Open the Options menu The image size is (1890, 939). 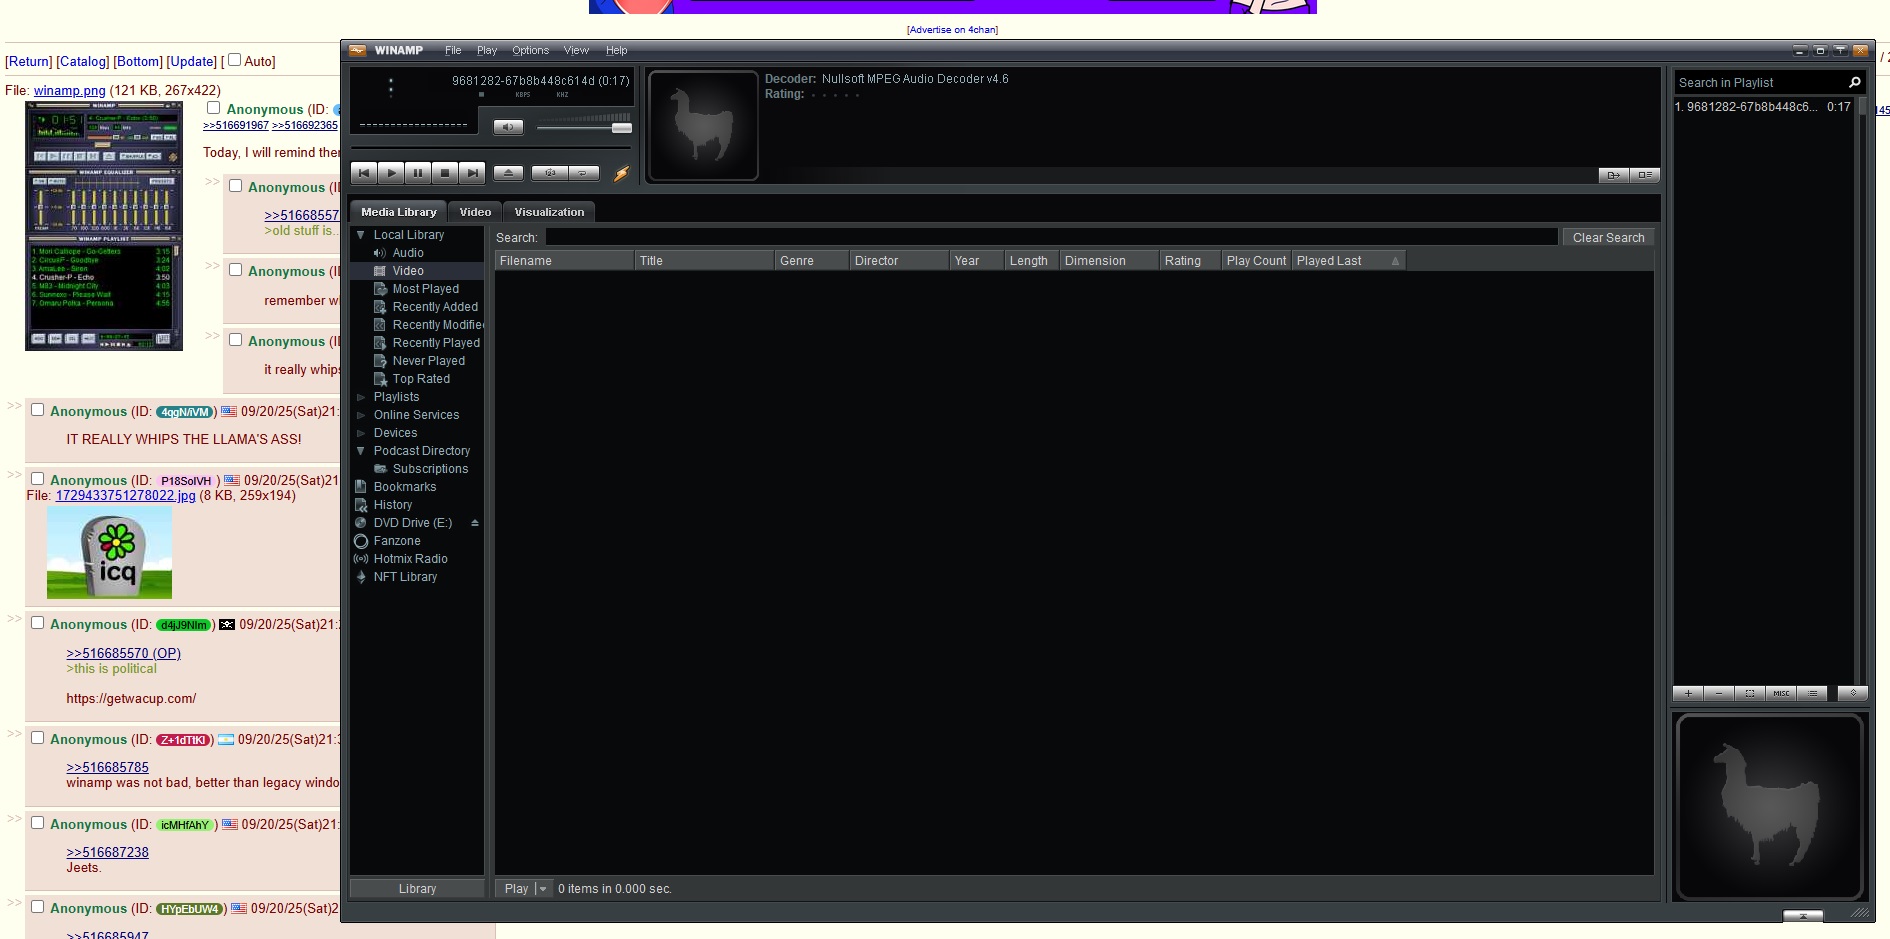(530, 50)
